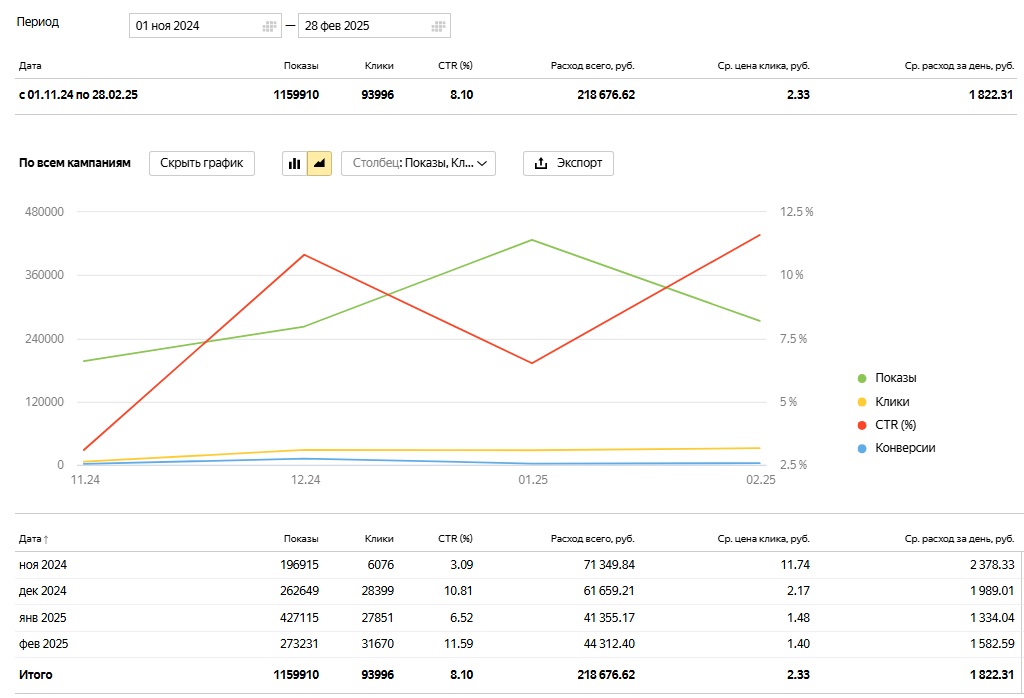1024x698 pixels.
Task: Toggle the Клики series in the legend
Action: (892, 402)
